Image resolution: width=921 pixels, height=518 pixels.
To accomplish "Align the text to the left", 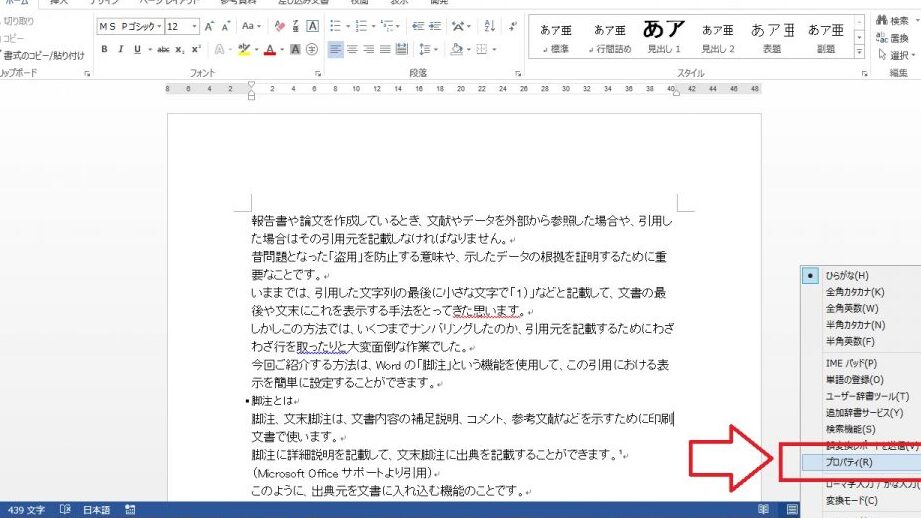I will point(335,49).
